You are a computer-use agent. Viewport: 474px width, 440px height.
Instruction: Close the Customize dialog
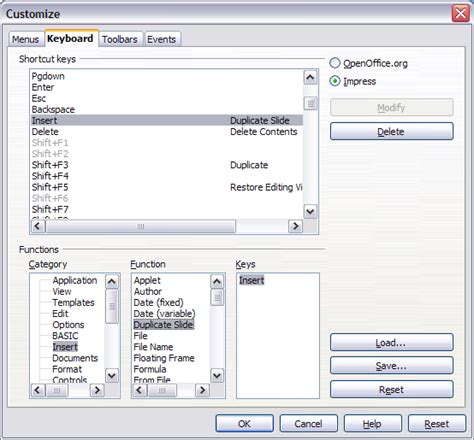(x=461, y=14)
